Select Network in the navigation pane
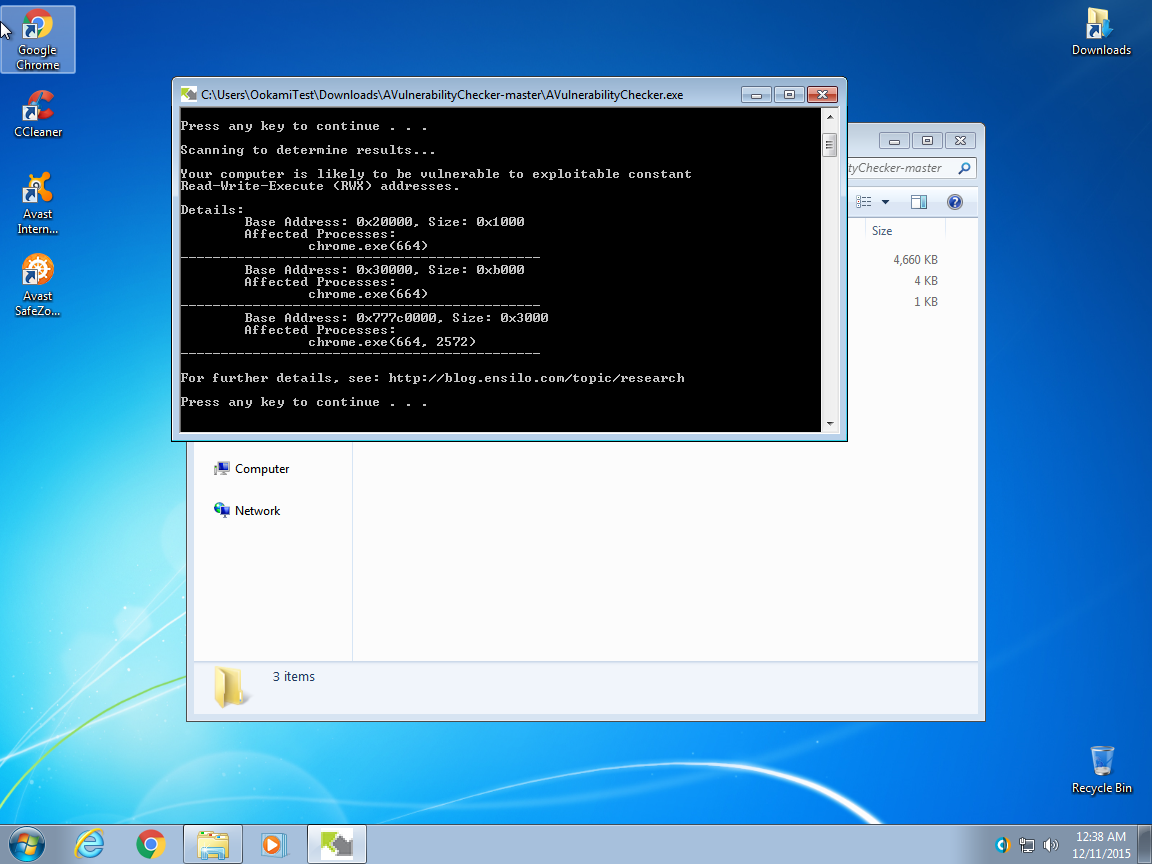This screenshot has height=864, width=1152. pos(257,511)
